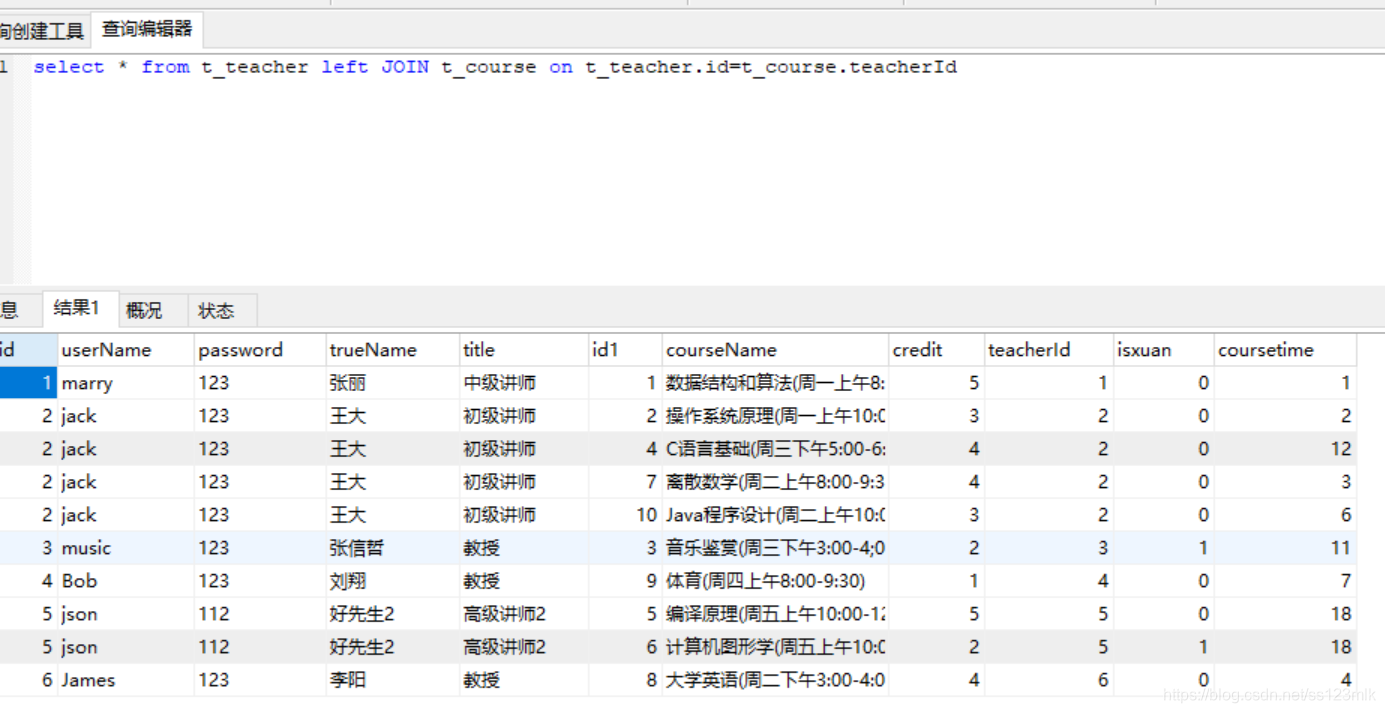Select the 张信哲 trueName cell
The height and width of the screenshot is (713, 1385).
pos(392,548)
